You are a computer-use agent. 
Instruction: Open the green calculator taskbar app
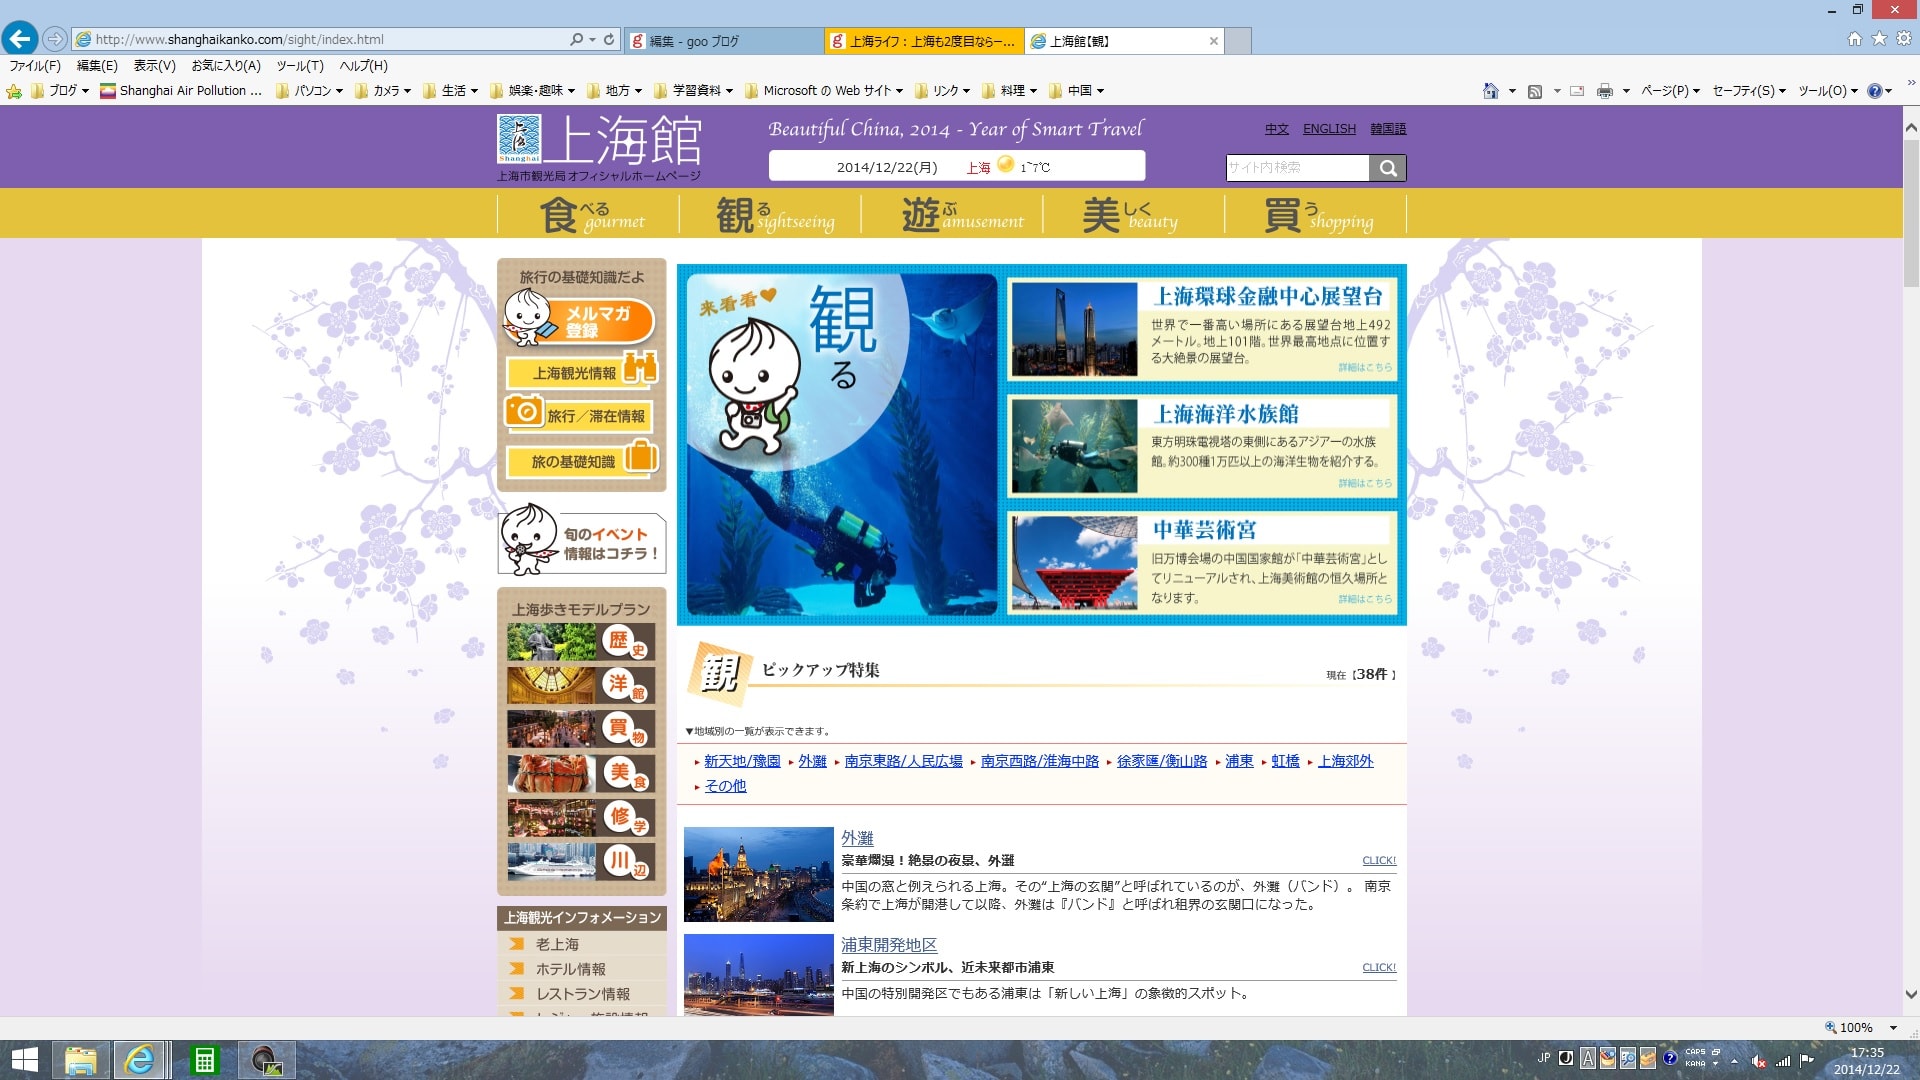205,1060
